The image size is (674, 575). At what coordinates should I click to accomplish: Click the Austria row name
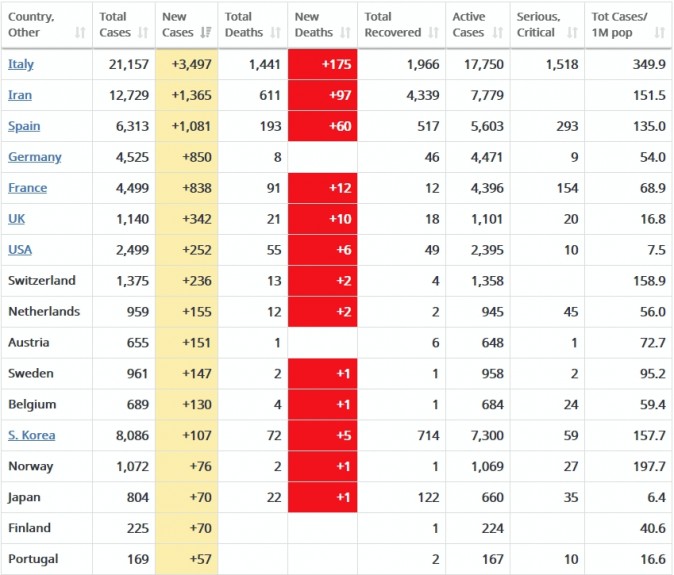(x=29, y=343)
